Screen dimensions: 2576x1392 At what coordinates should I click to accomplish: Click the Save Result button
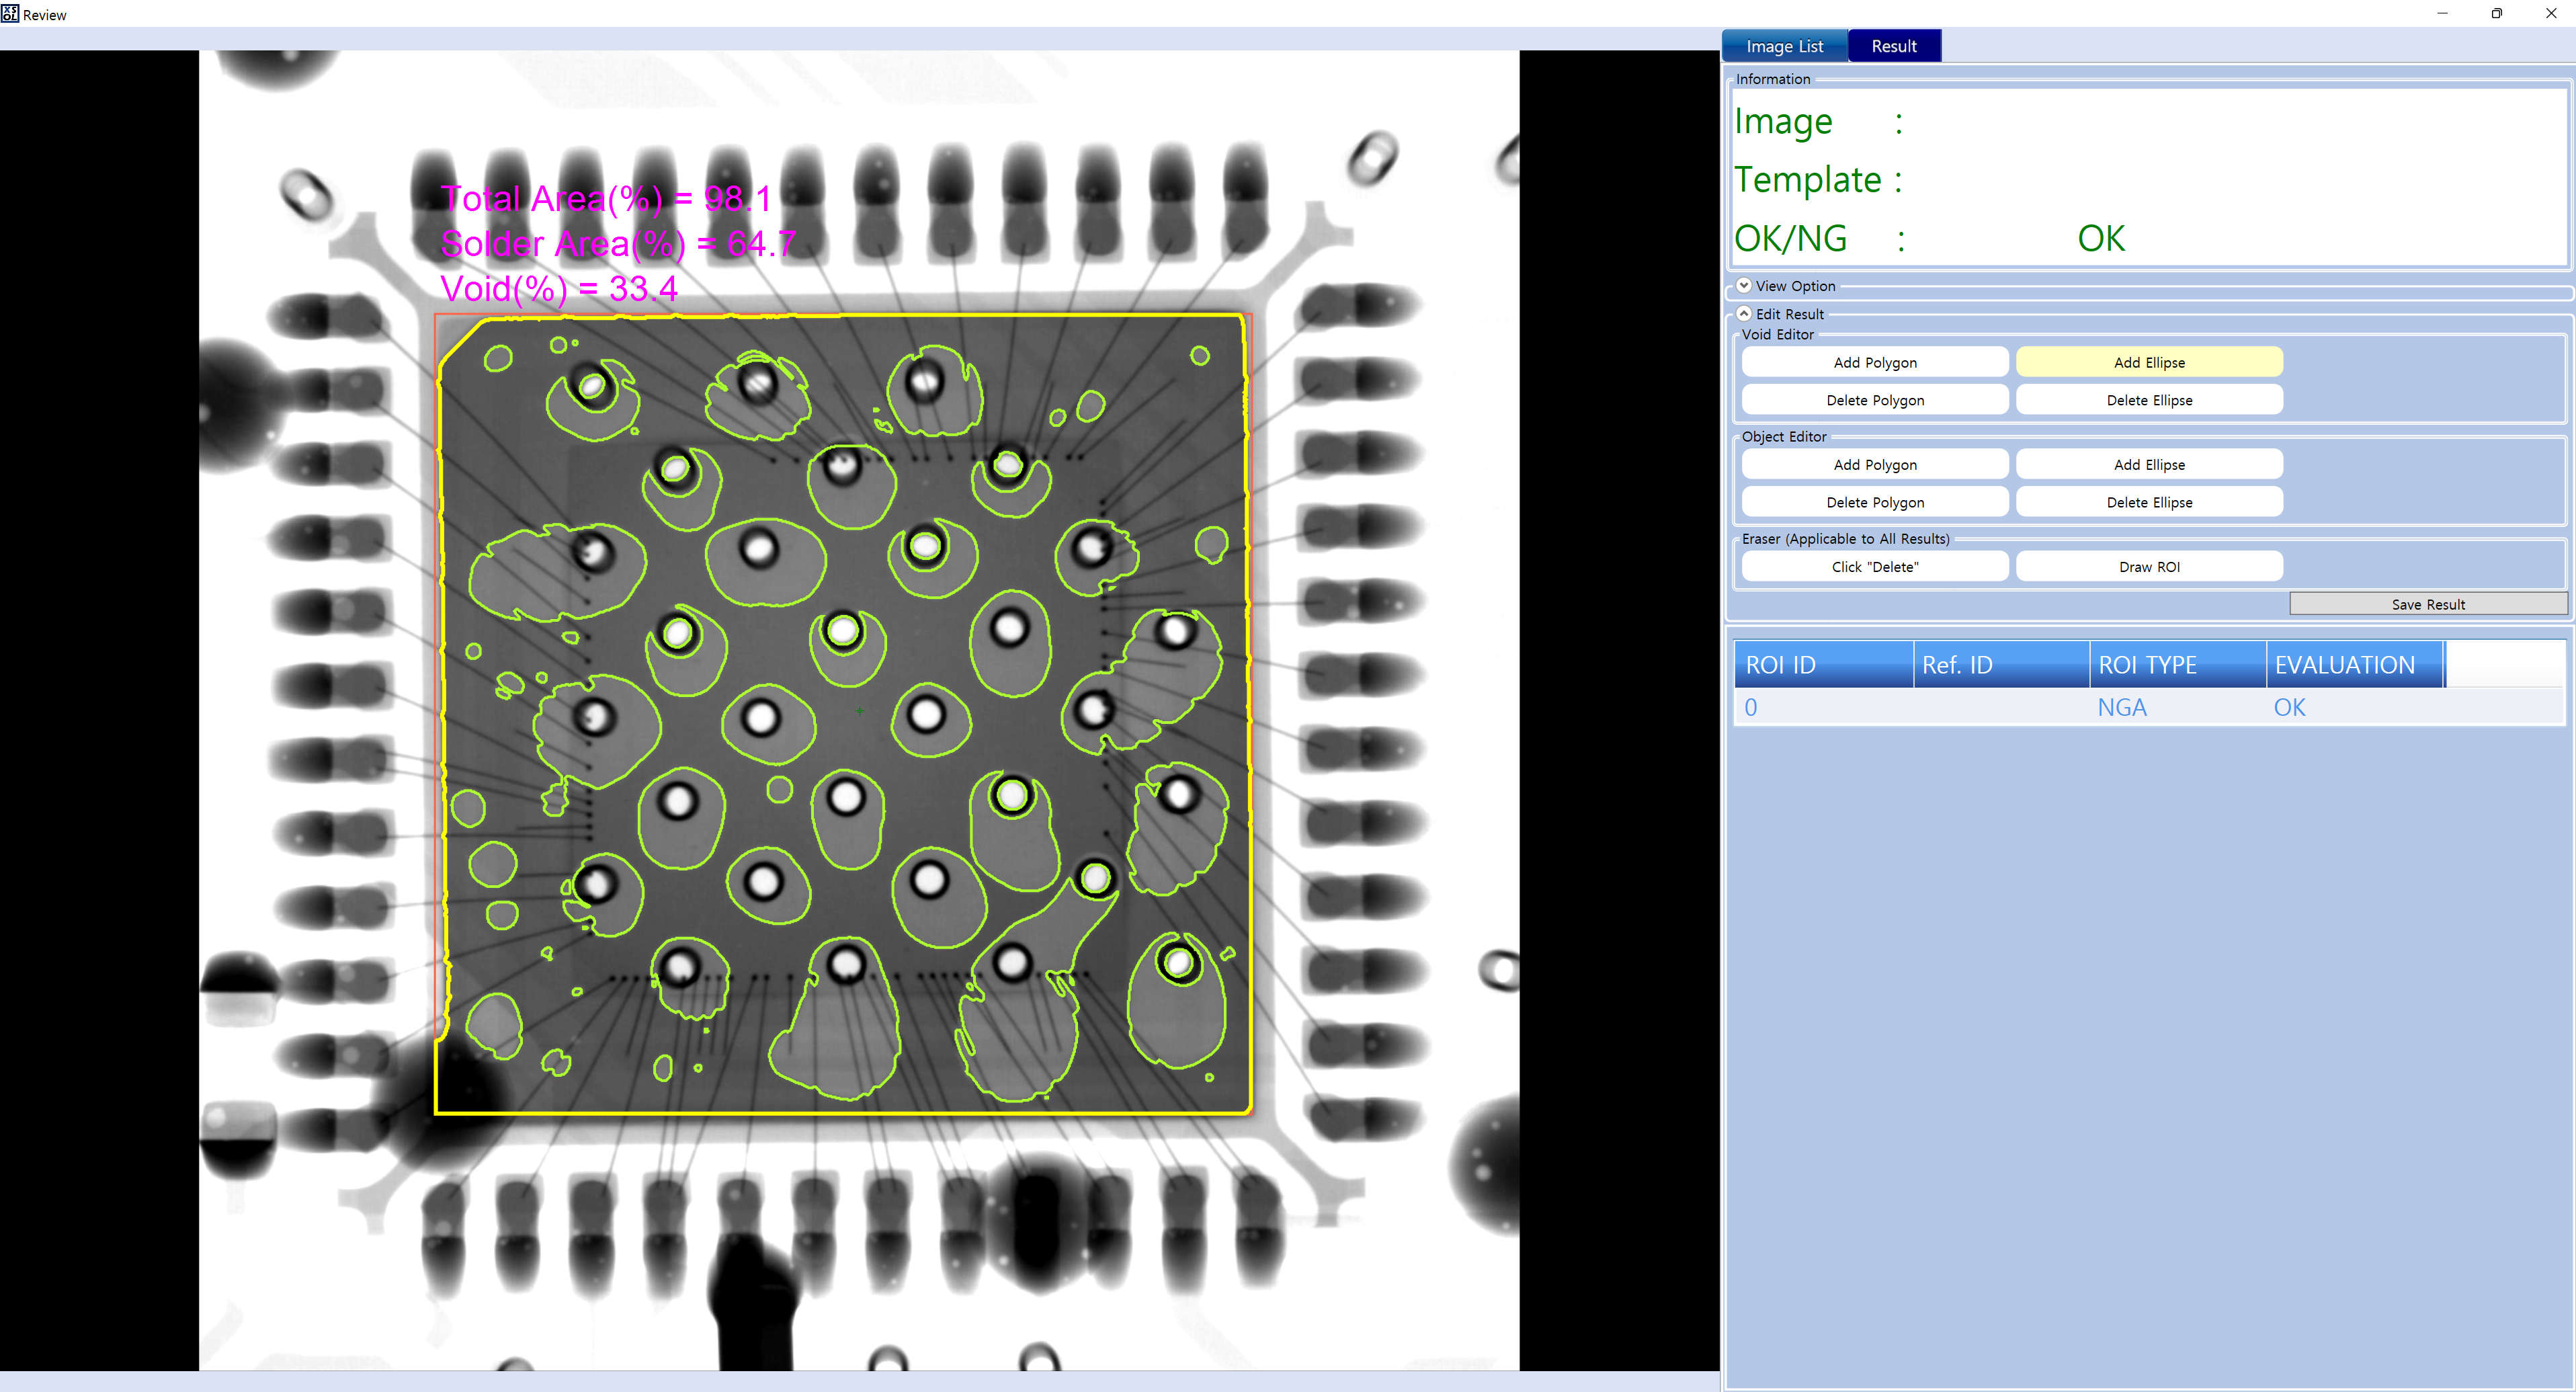[x=2427, y=604]
